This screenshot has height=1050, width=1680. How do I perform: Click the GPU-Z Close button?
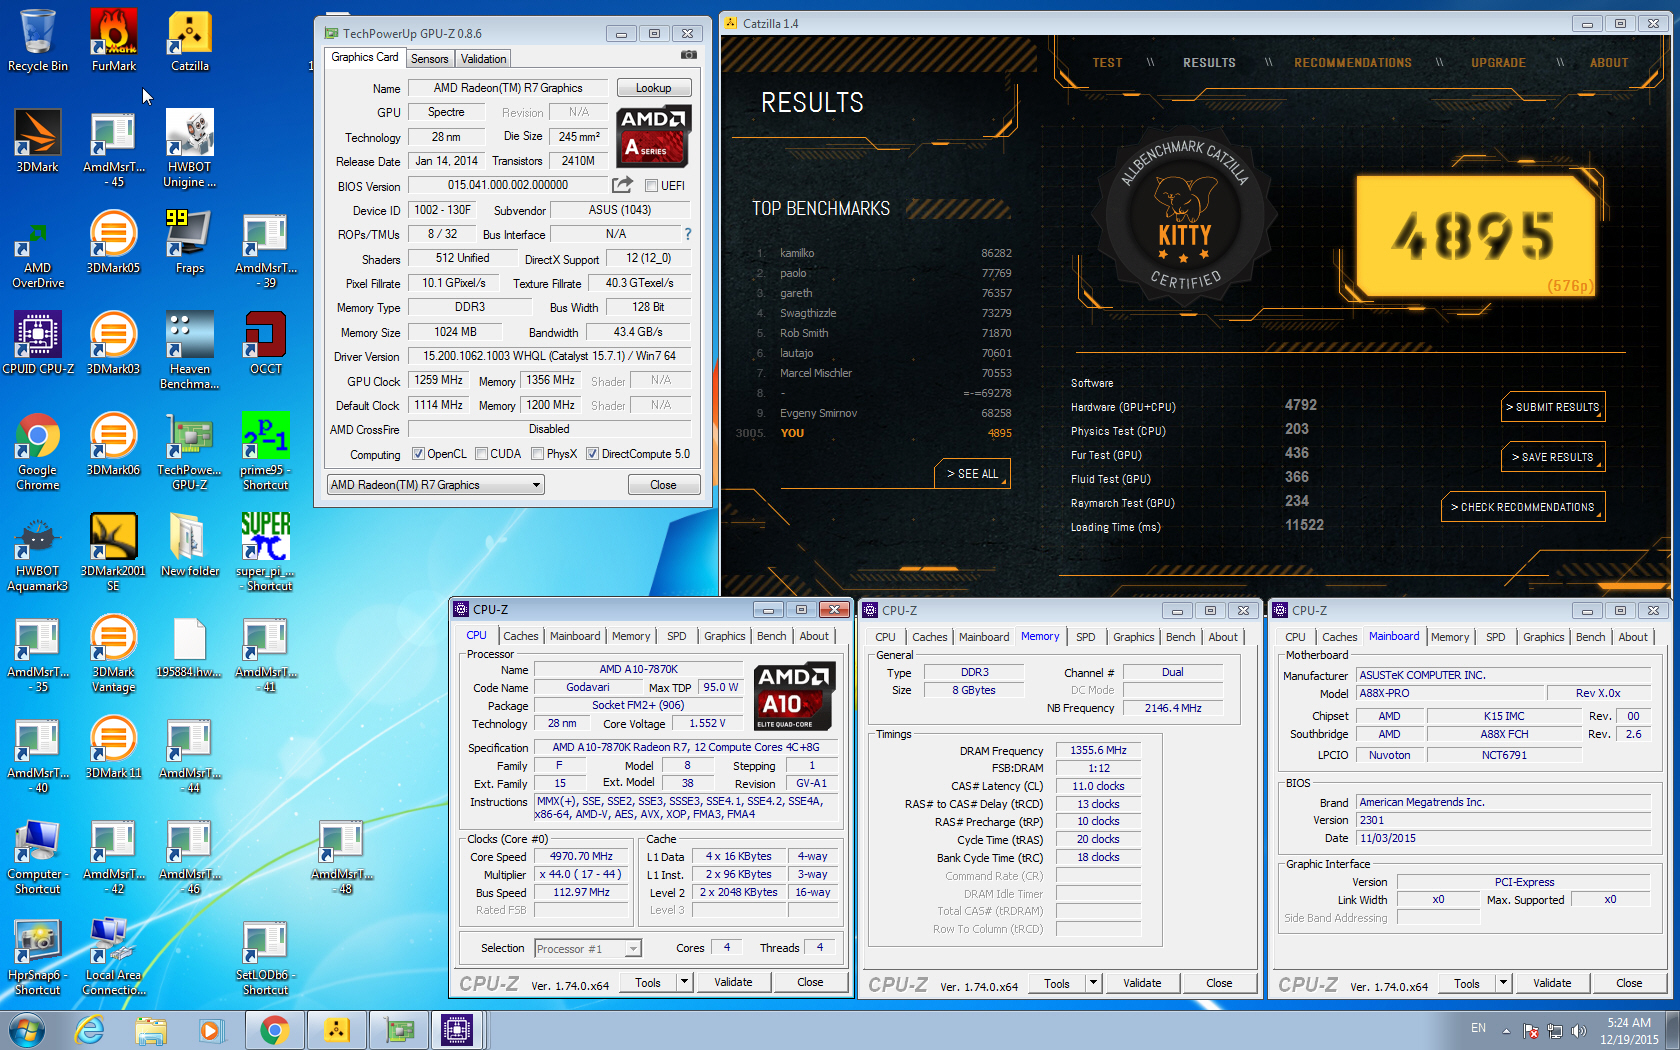(664, 485)
